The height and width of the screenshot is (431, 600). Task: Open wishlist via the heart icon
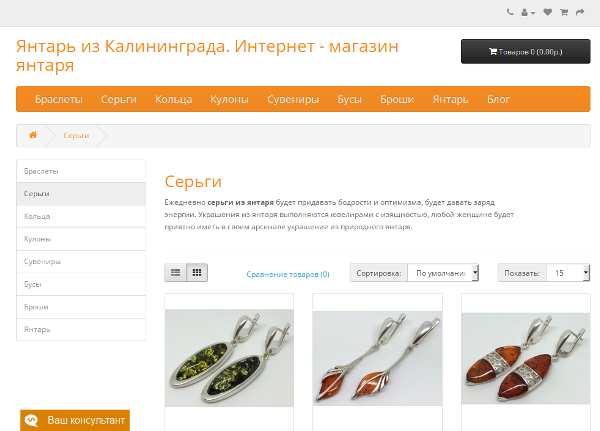(548, 12)
